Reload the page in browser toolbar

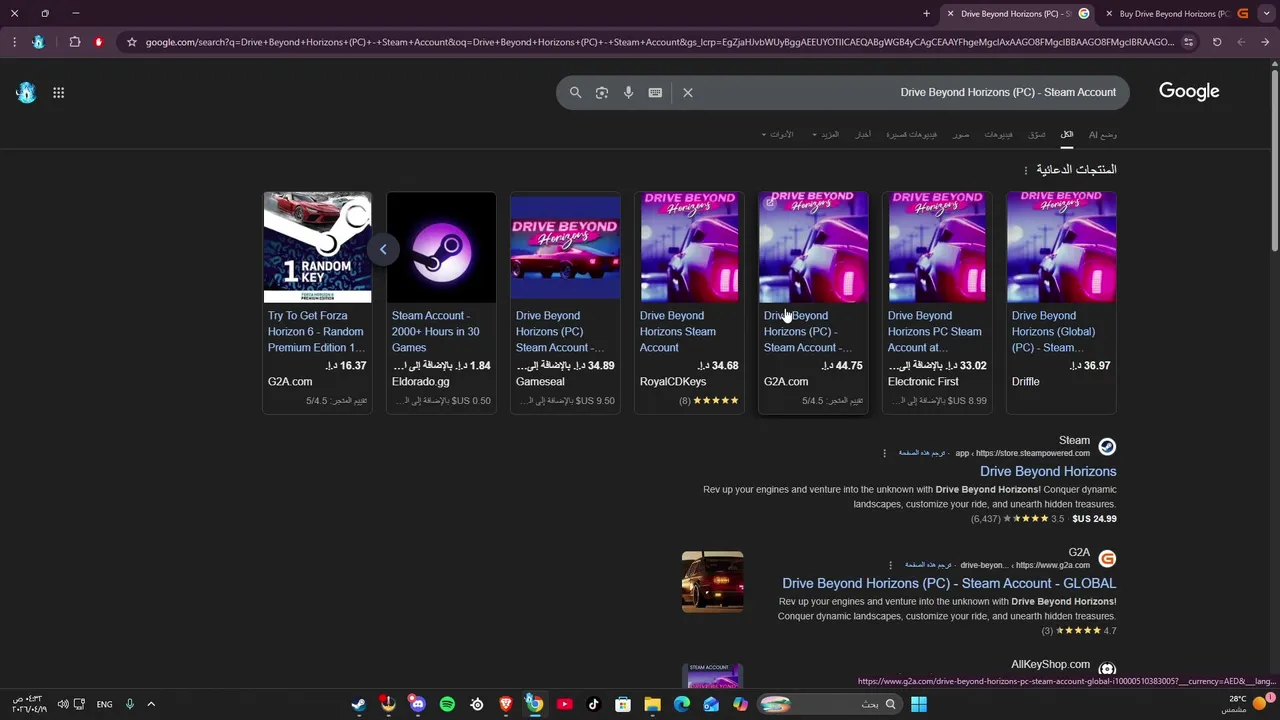[x=1217, y=42]
